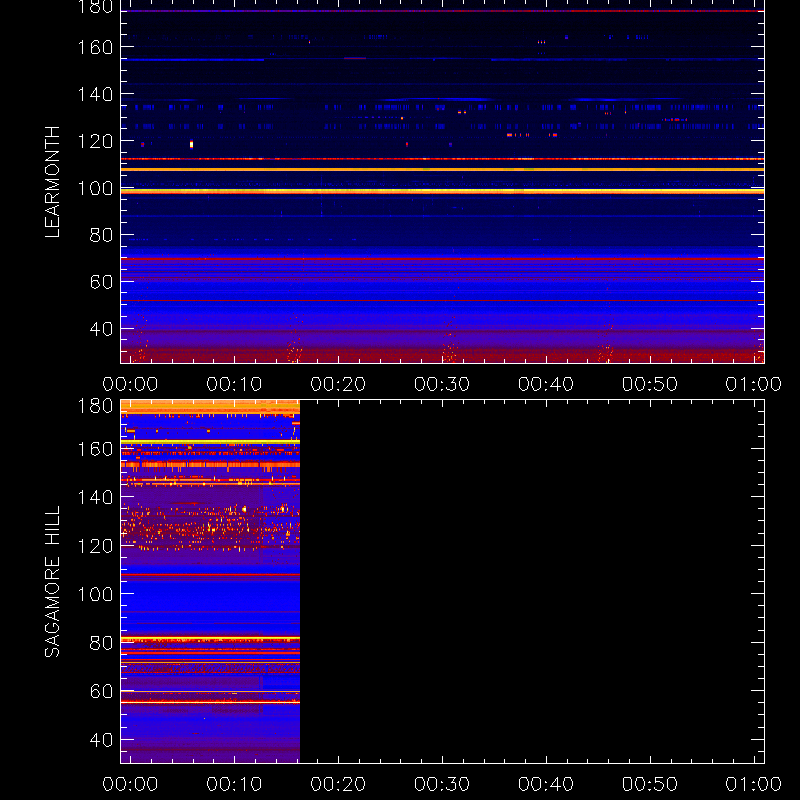800x800 pixels.
Task: Select the 140 tick label on Learmonth axis
Action: (x=95, y=94)
